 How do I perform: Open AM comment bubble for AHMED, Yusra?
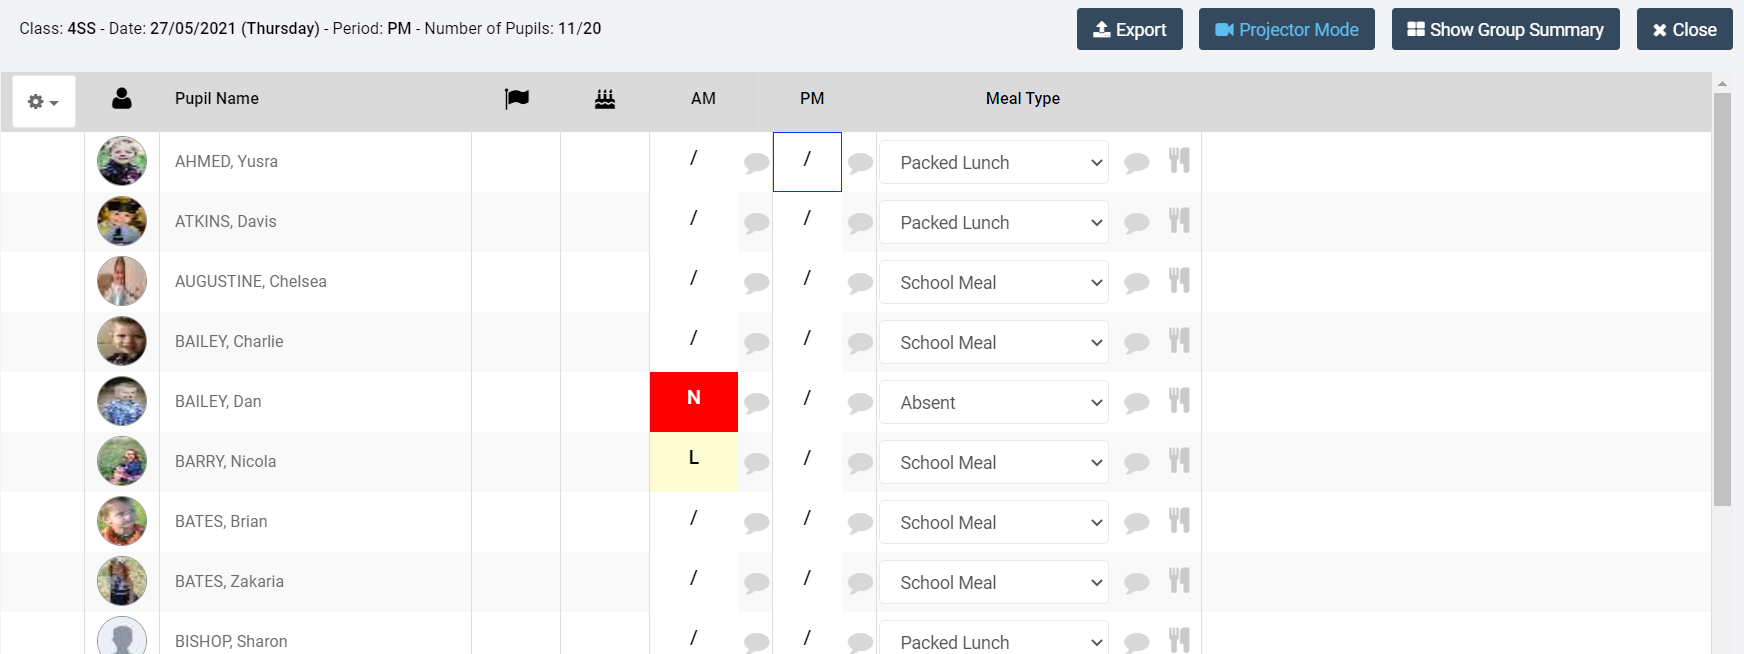[x=756, y=163]
